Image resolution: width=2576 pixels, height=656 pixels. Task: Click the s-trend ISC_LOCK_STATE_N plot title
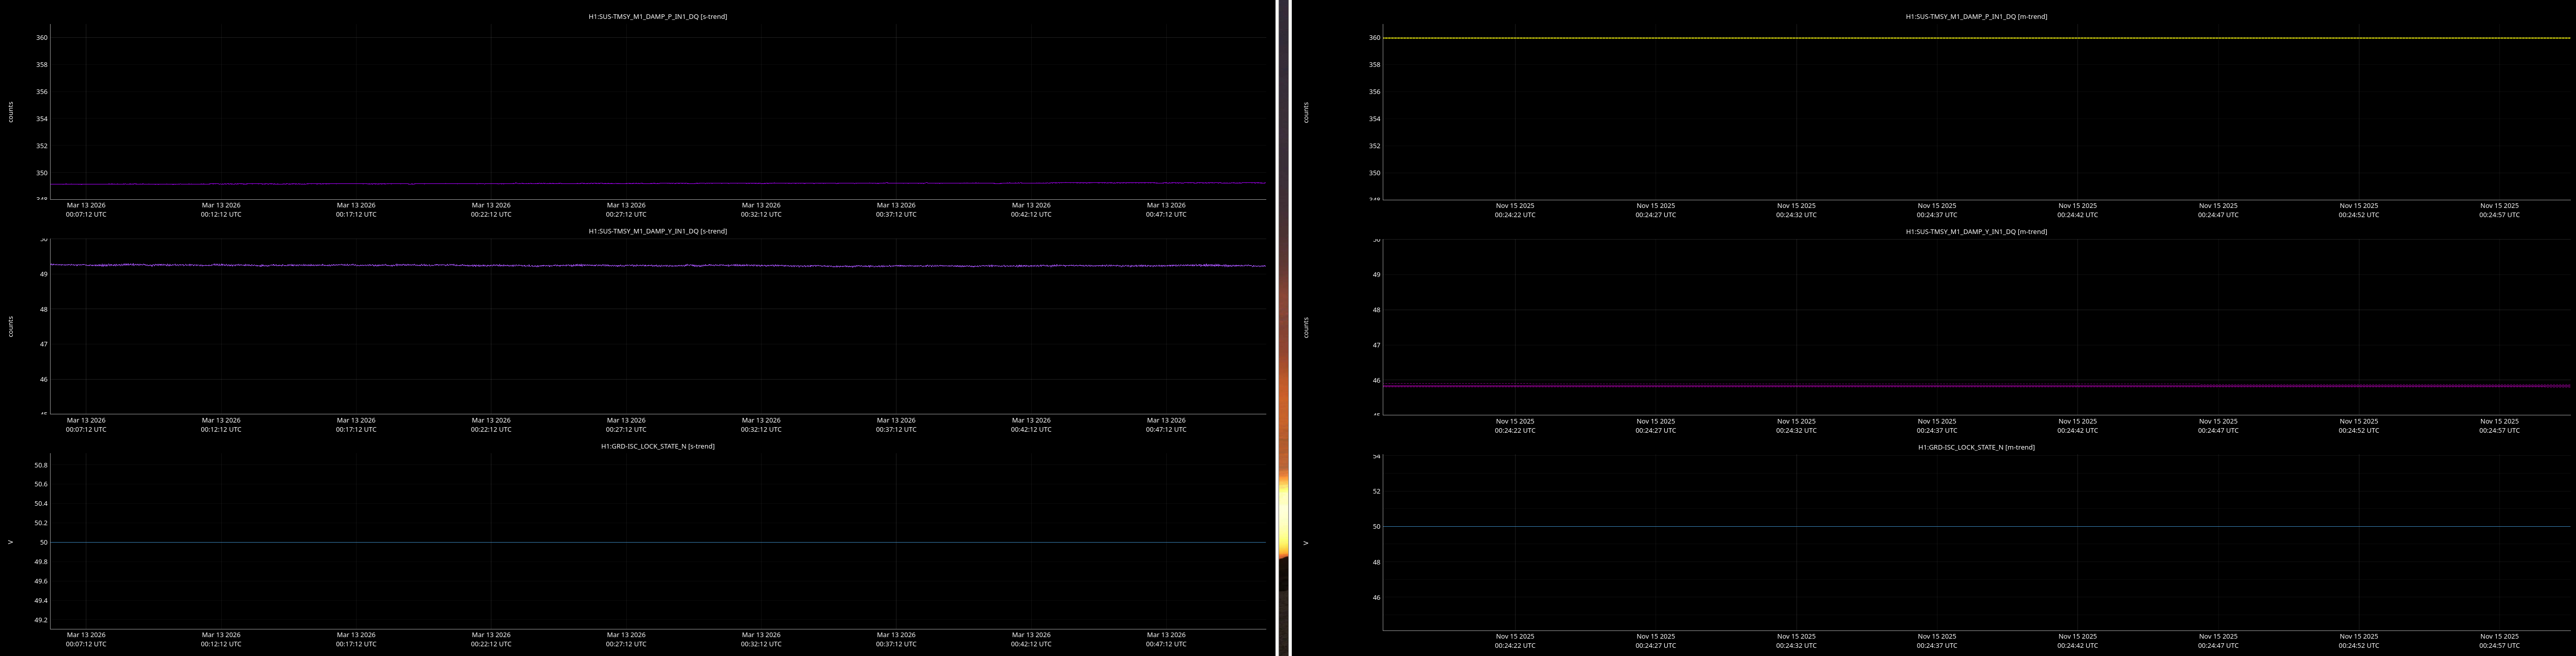coord(657,446)
